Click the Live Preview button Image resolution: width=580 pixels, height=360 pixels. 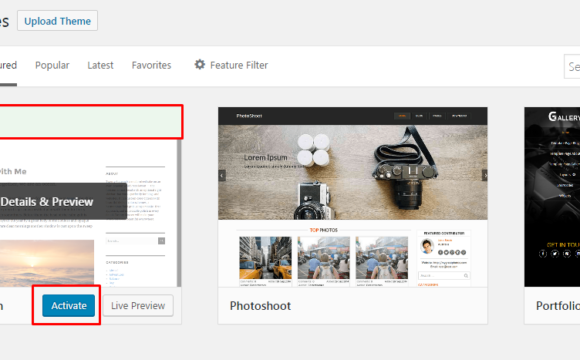(138, 306)
